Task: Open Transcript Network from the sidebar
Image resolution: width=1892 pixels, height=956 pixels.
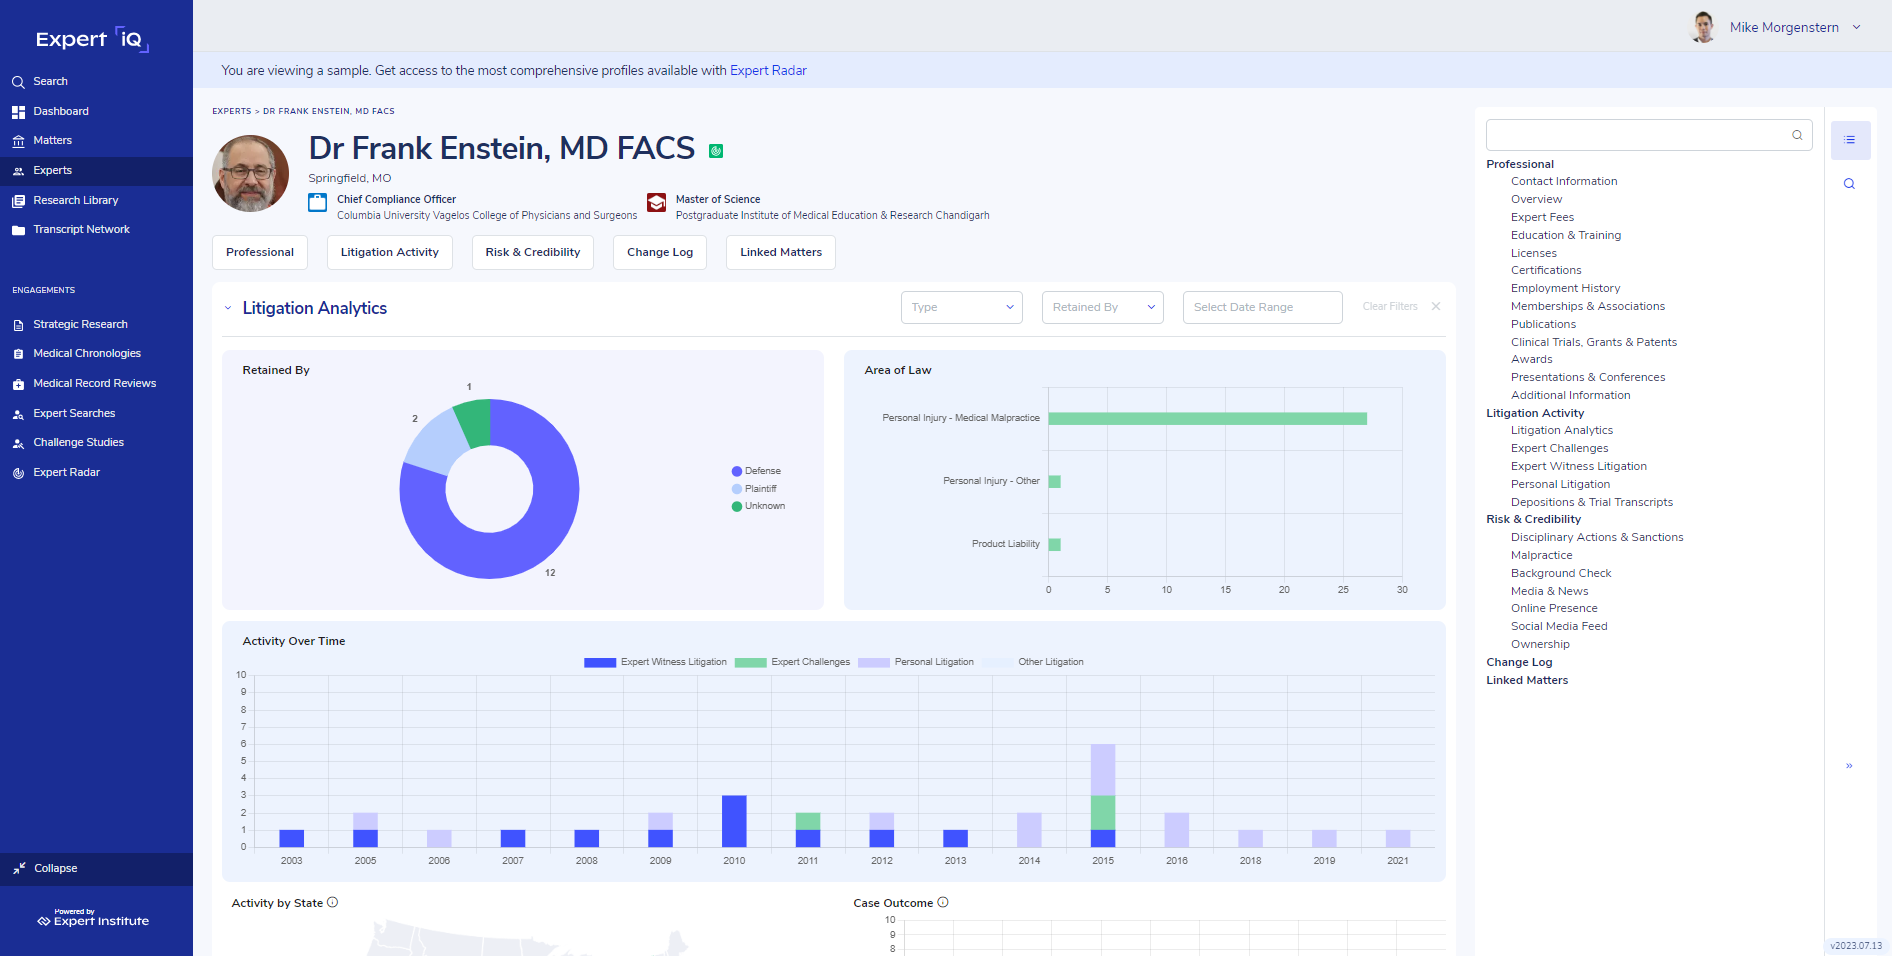Action: pos(82,229)
